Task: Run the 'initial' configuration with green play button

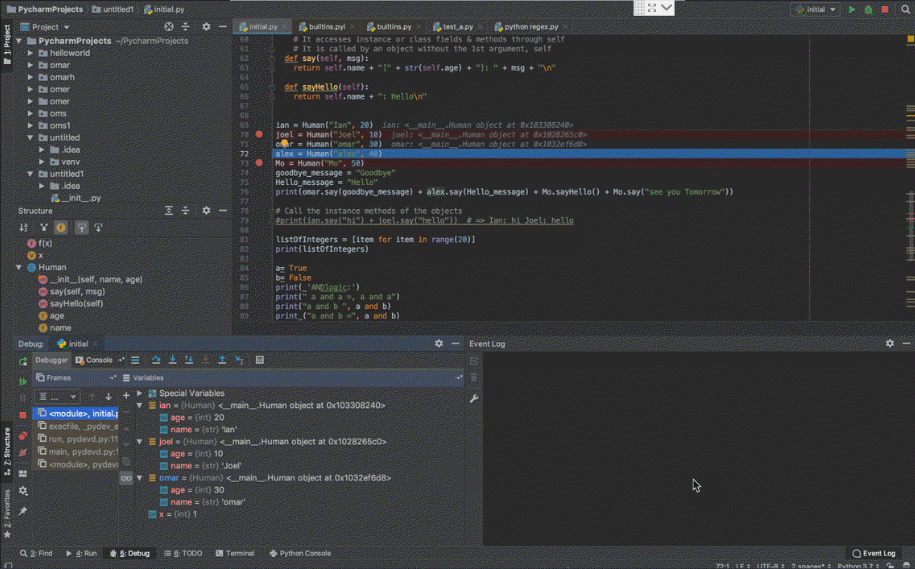Action: coord(851,9)
